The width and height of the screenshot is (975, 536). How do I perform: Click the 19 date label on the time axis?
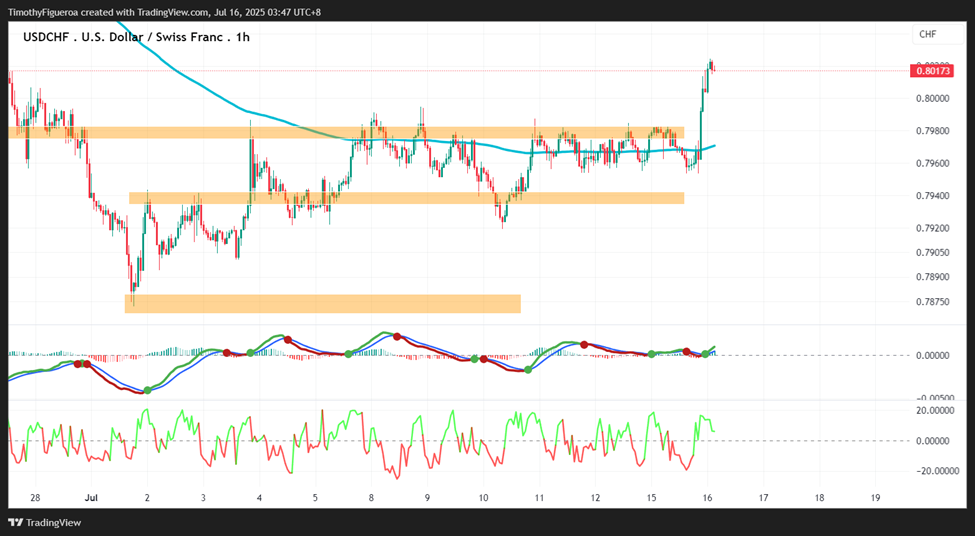876,497
